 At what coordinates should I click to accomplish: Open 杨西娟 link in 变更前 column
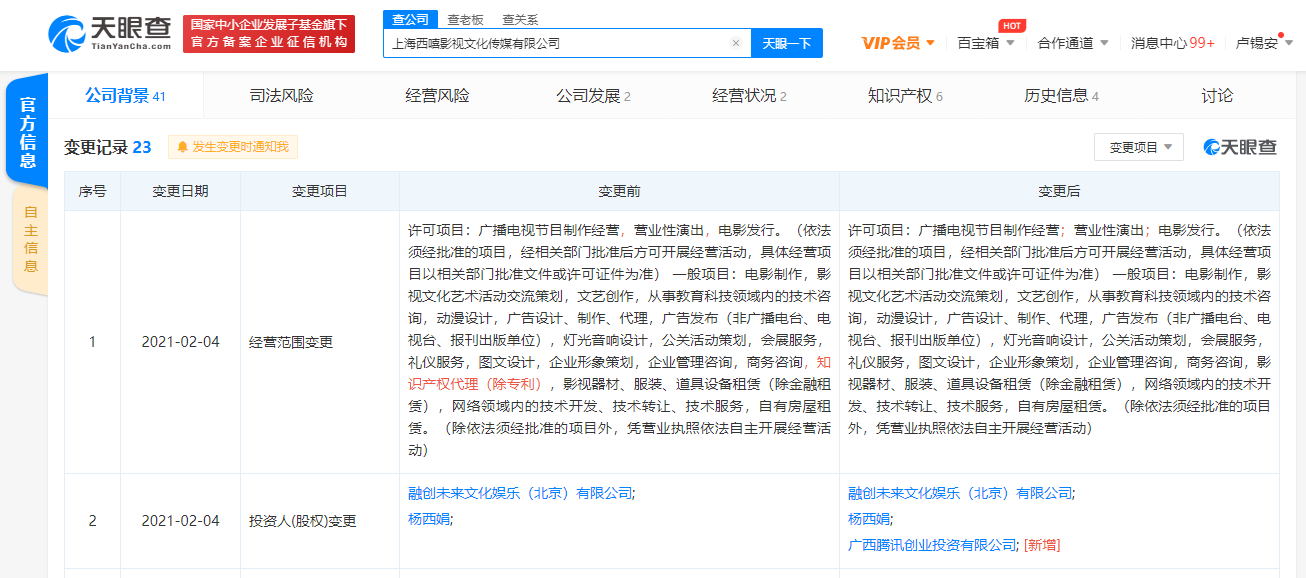[x=429, y=519]
